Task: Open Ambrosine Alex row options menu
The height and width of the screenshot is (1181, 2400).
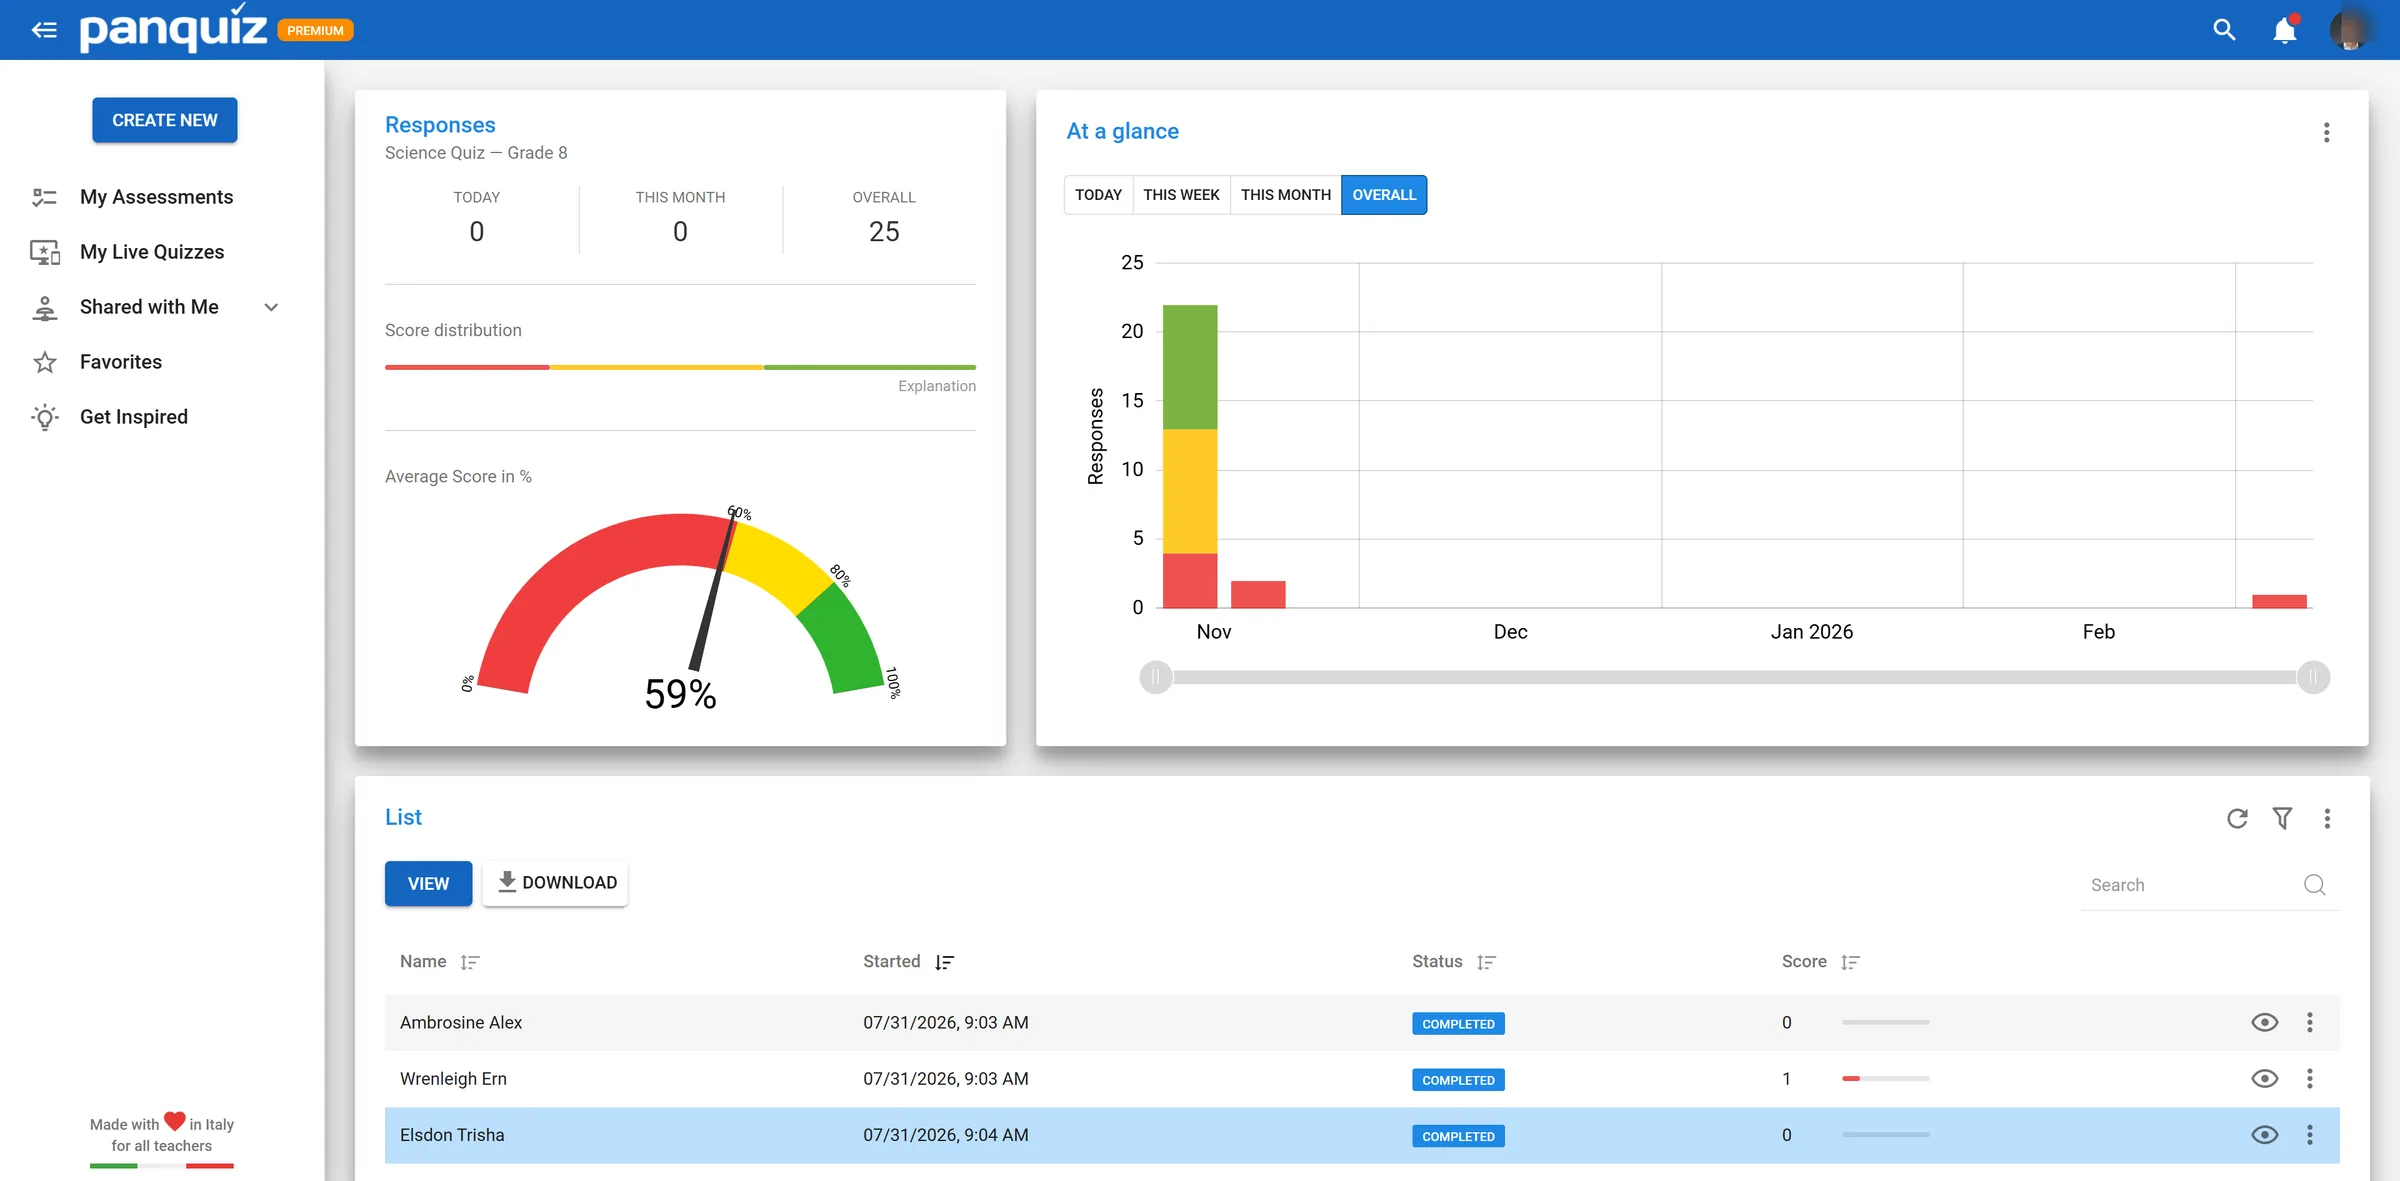Action: tap(2310, 1022)
